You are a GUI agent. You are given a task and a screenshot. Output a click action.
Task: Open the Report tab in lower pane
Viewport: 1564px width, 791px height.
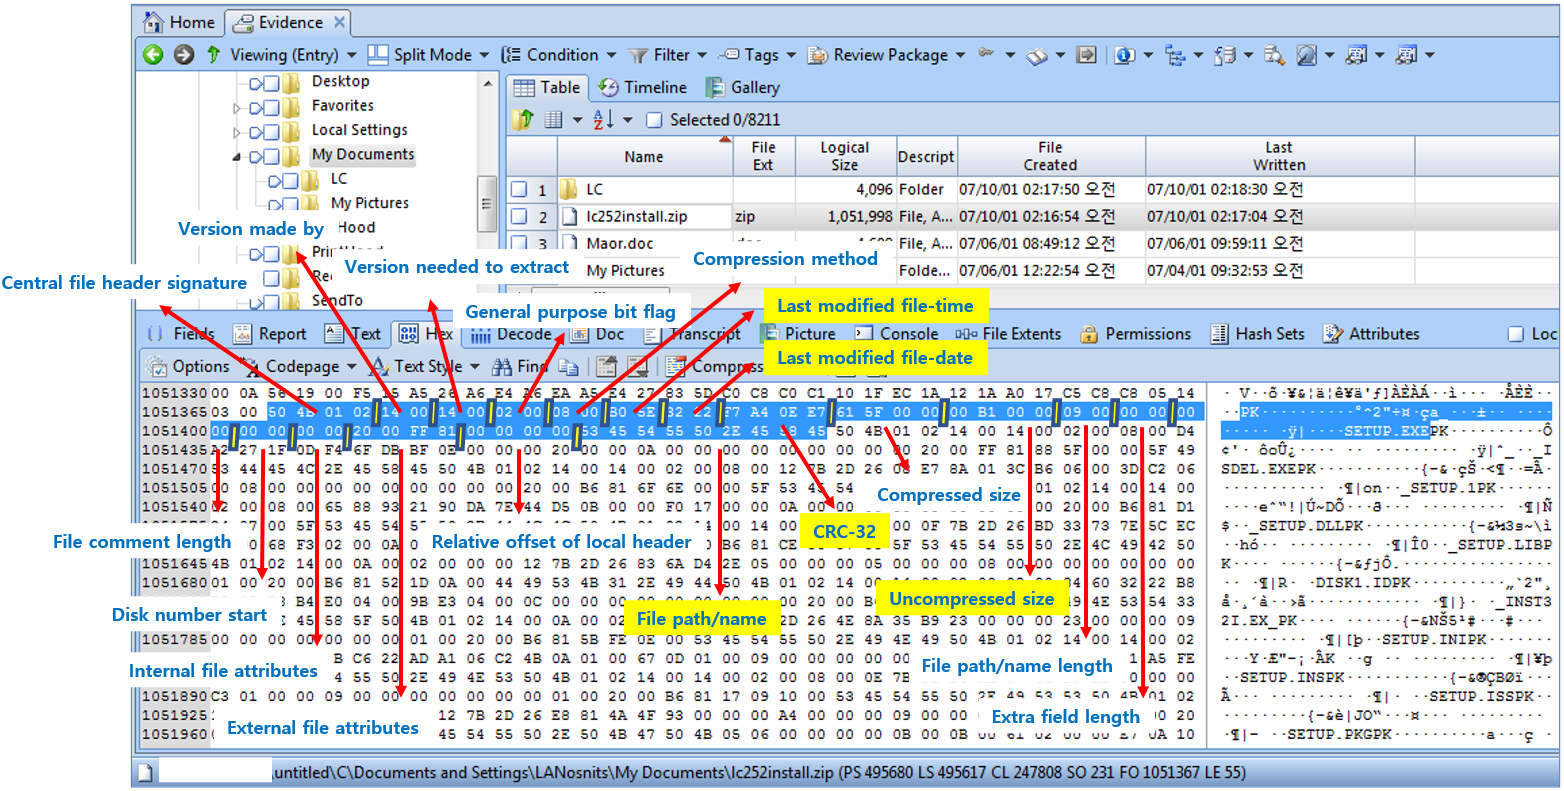pyautogui.click(x=270, y=334)
